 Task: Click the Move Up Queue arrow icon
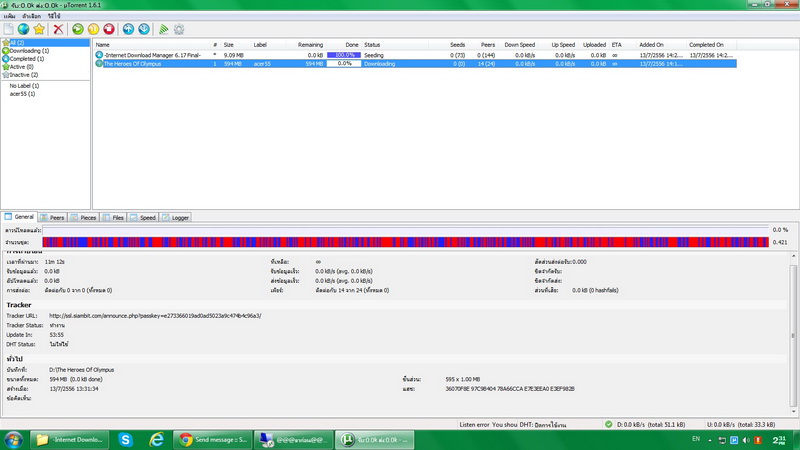point(128,29)
